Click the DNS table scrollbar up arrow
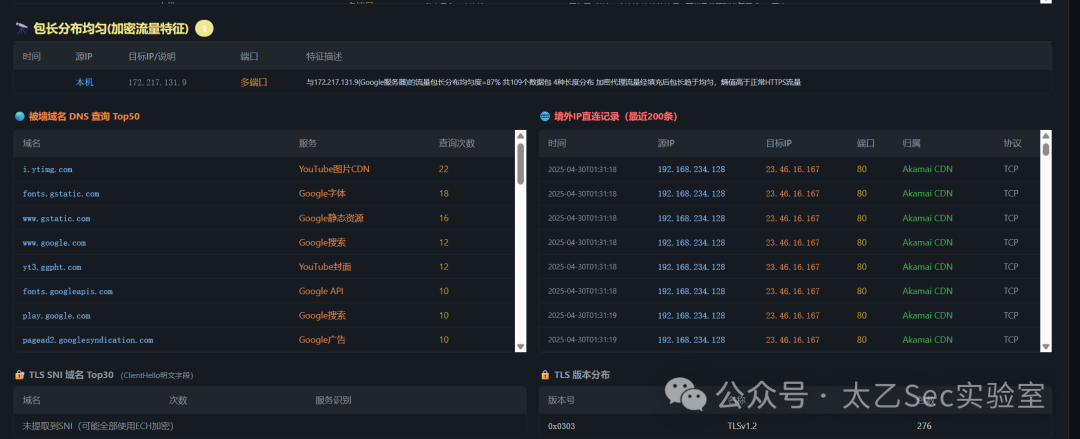The height and width of the screenshot is (439, 1080). (521, 135)
